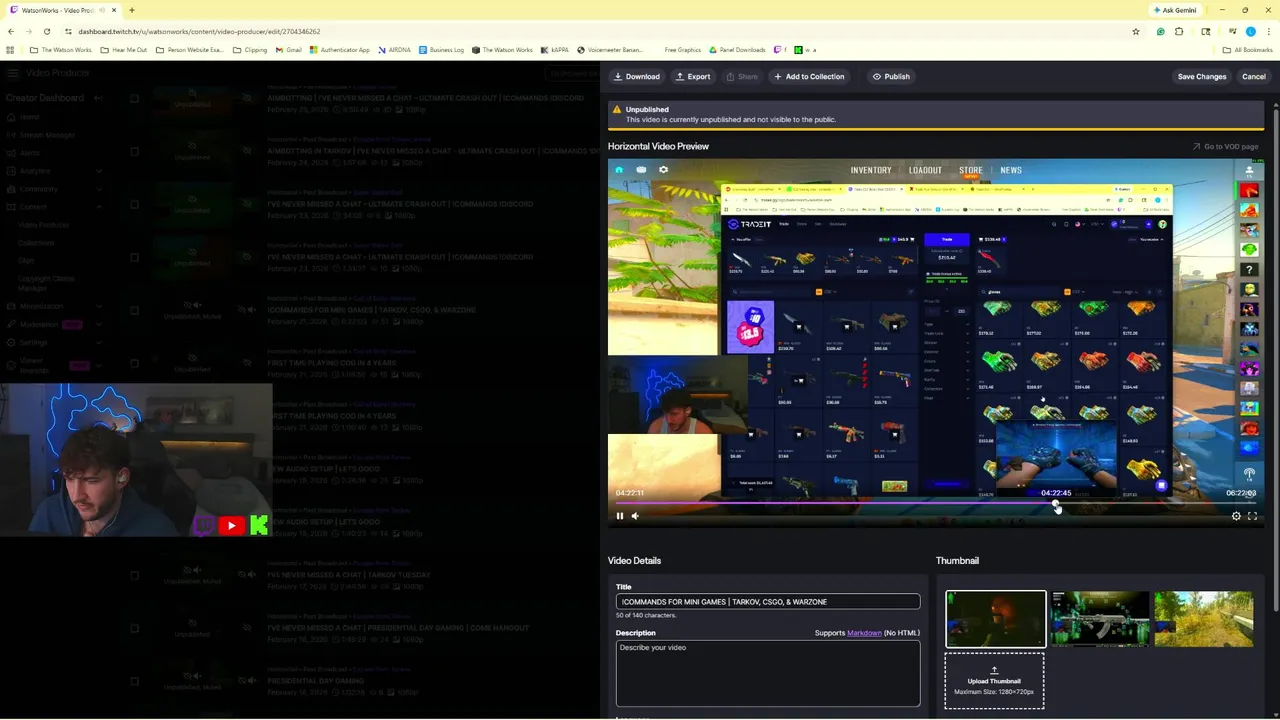Click Ask Gemini button
Viewport: 1280px width, 720px height.
[1176, 10]
